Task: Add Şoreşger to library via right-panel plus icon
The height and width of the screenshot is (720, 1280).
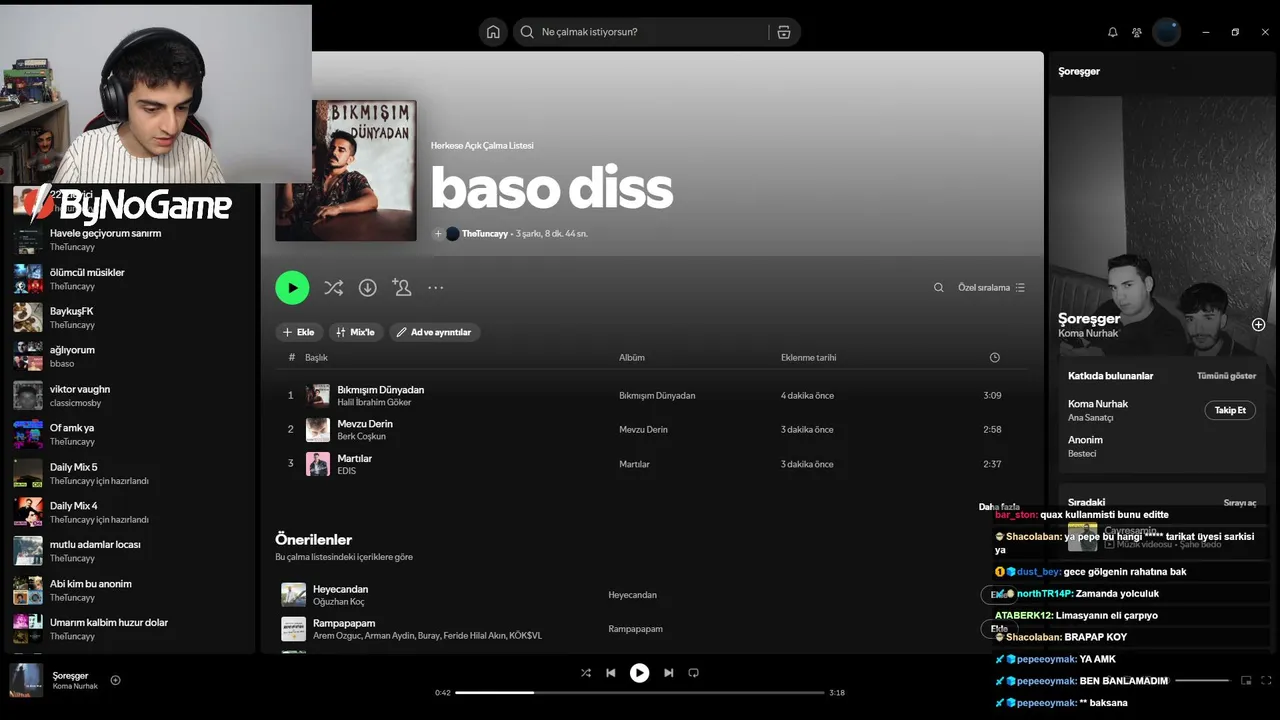Action: (x=1258, y=325)
